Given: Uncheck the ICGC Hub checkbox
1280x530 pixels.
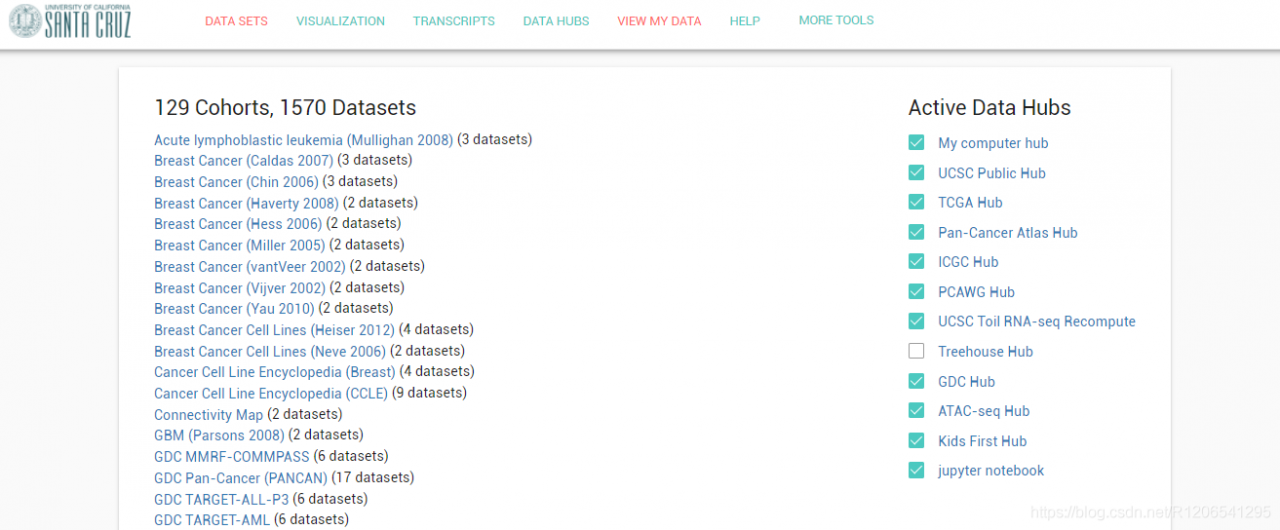Looking at the screenshot, I should point(916,262).
